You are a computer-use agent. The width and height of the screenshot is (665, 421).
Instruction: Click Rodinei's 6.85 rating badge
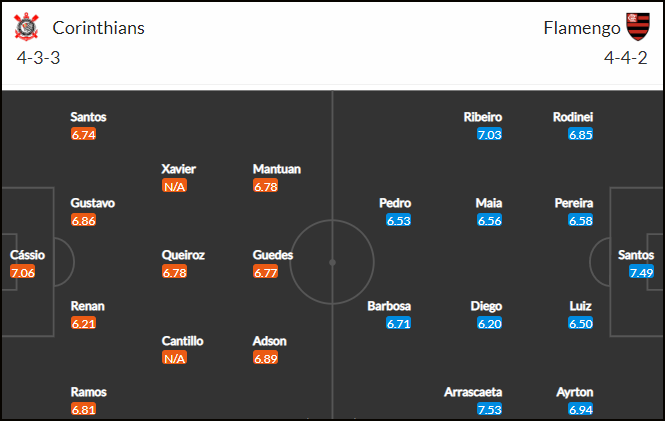pyautogui.click(x=581, y=134)
